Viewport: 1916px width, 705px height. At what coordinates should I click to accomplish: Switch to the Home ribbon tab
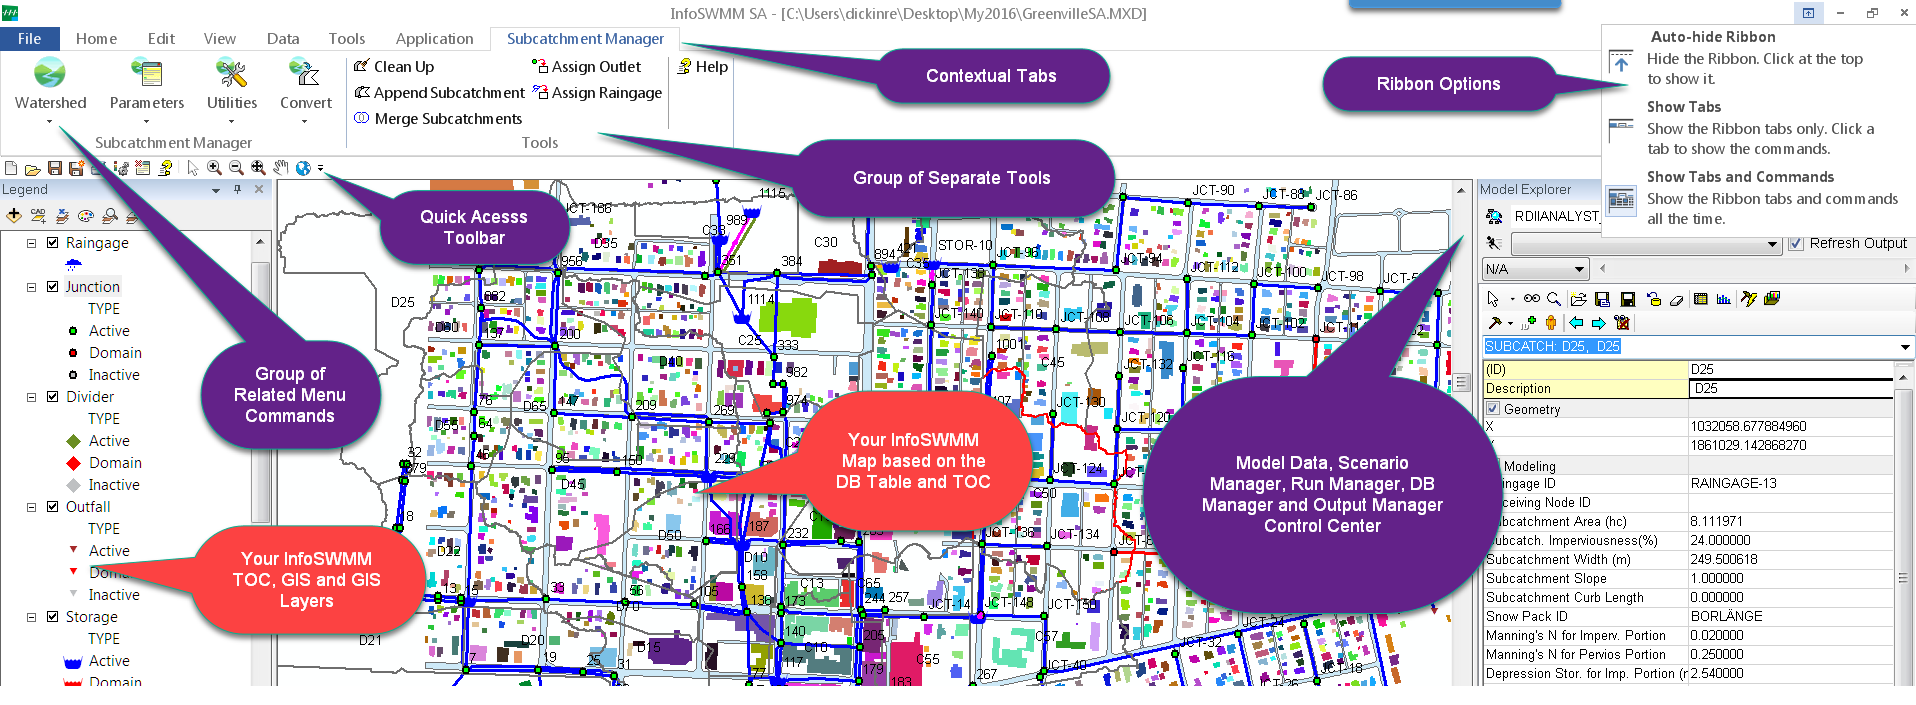tap(96, 38)
